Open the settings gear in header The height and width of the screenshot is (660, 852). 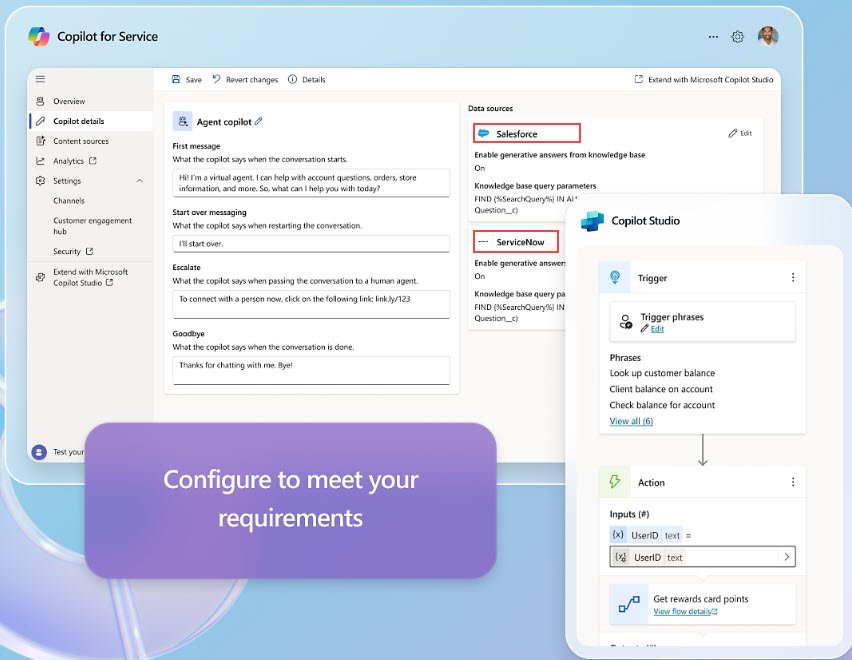click(x=737, y=37)
